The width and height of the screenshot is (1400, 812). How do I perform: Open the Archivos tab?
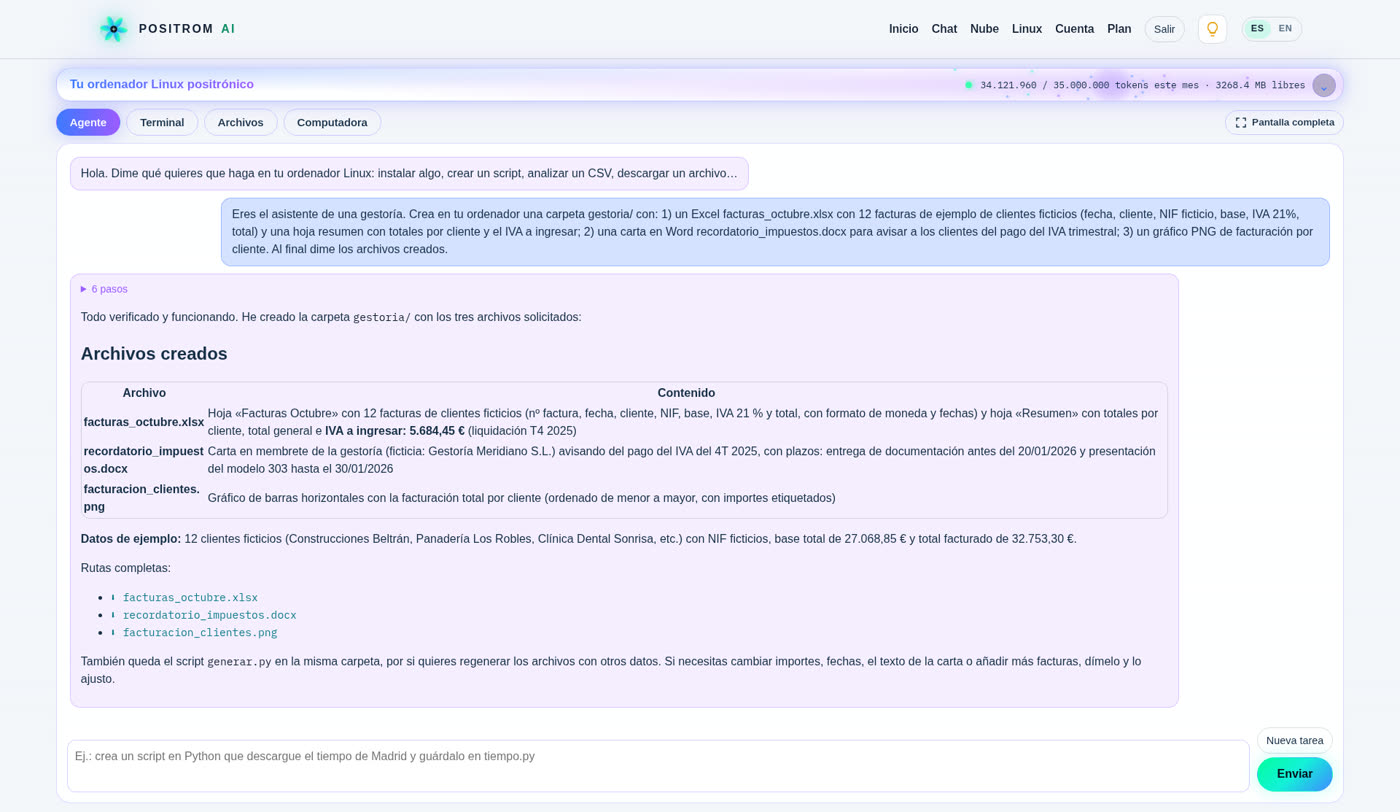coord(240,122)
